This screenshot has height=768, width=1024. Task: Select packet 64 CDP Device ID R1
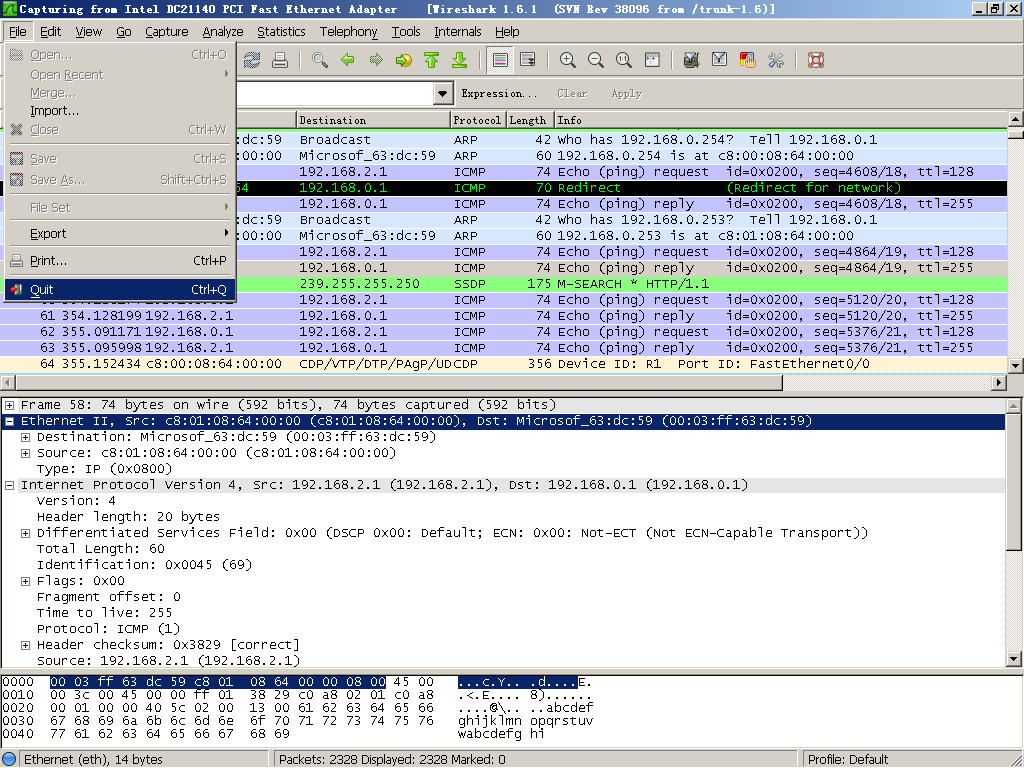pyautogui.click(x=503, y=364)
